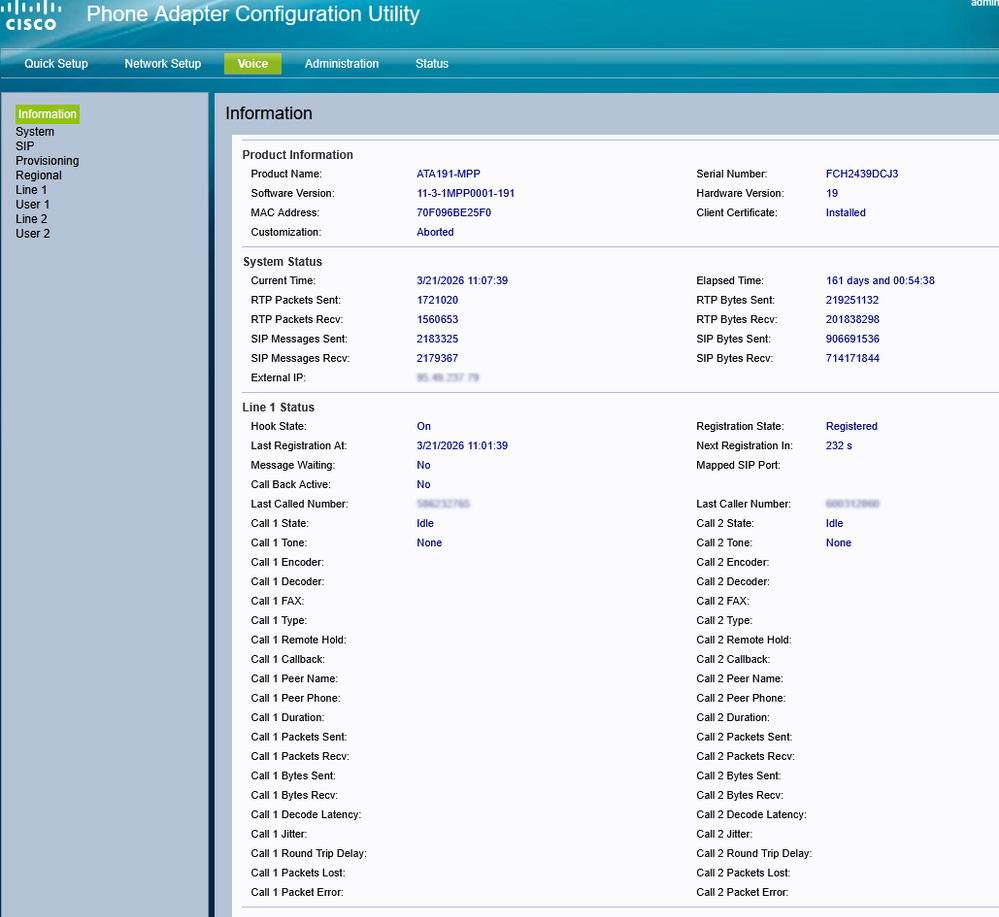Viewport: 999px width, 917px height.
Task: Open the Administration tab
Action: click(341, 64)
